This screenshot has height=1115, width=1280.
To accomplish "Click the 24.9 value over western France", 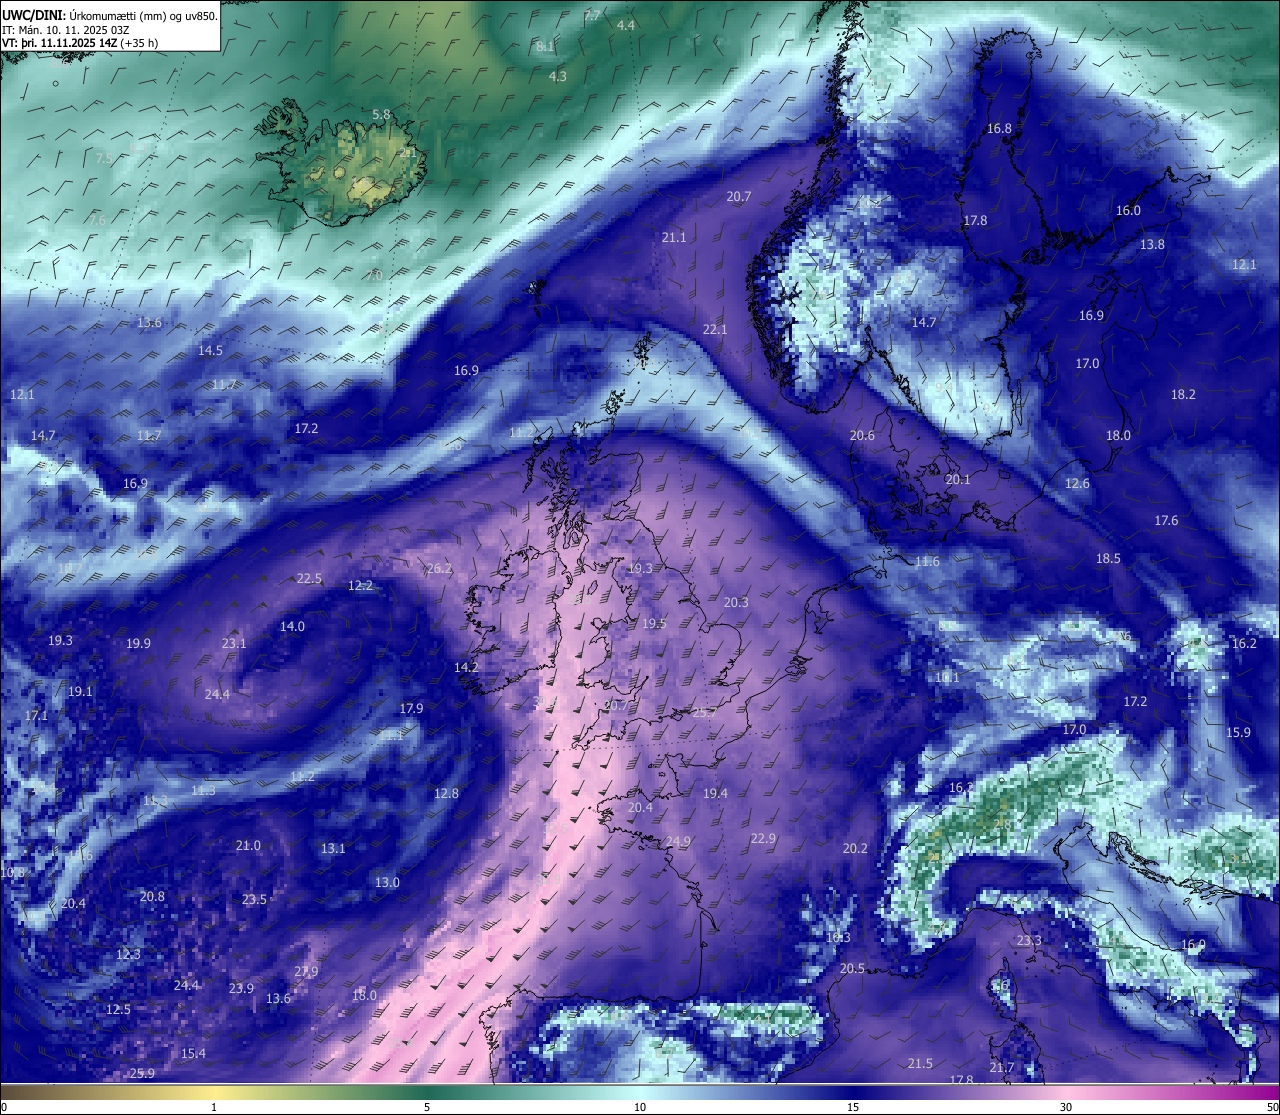I will pos(678,841).
